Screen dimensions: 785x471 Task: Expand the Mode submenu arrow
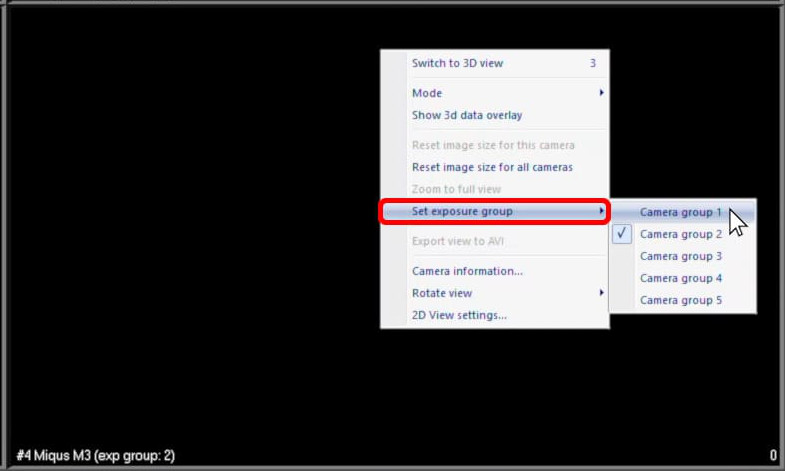(601, 93)
